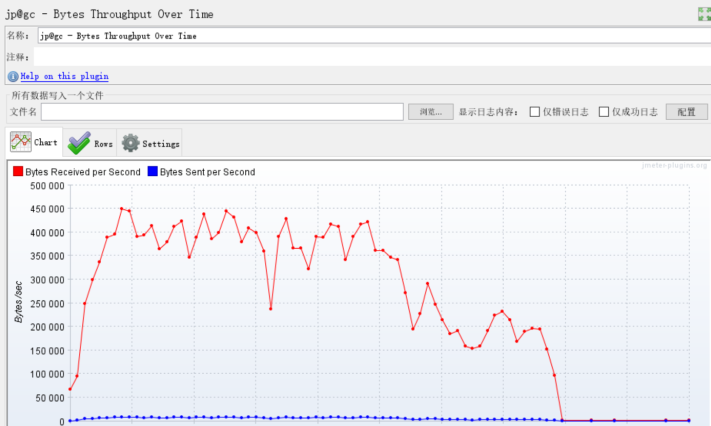Screen dimensions: 711x426
Task: Click the 450 000 axis label
Action: (47, 209)
